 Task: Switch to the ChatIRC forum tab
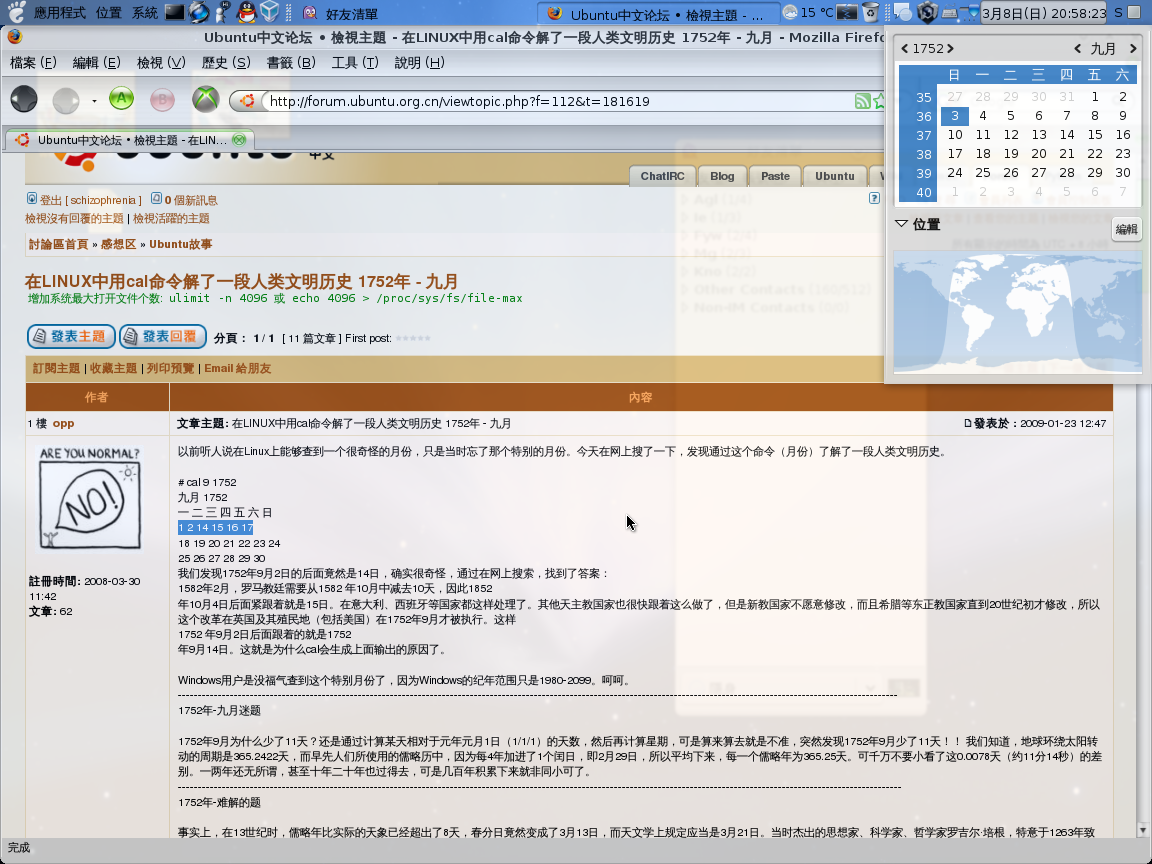coord(662,176)
